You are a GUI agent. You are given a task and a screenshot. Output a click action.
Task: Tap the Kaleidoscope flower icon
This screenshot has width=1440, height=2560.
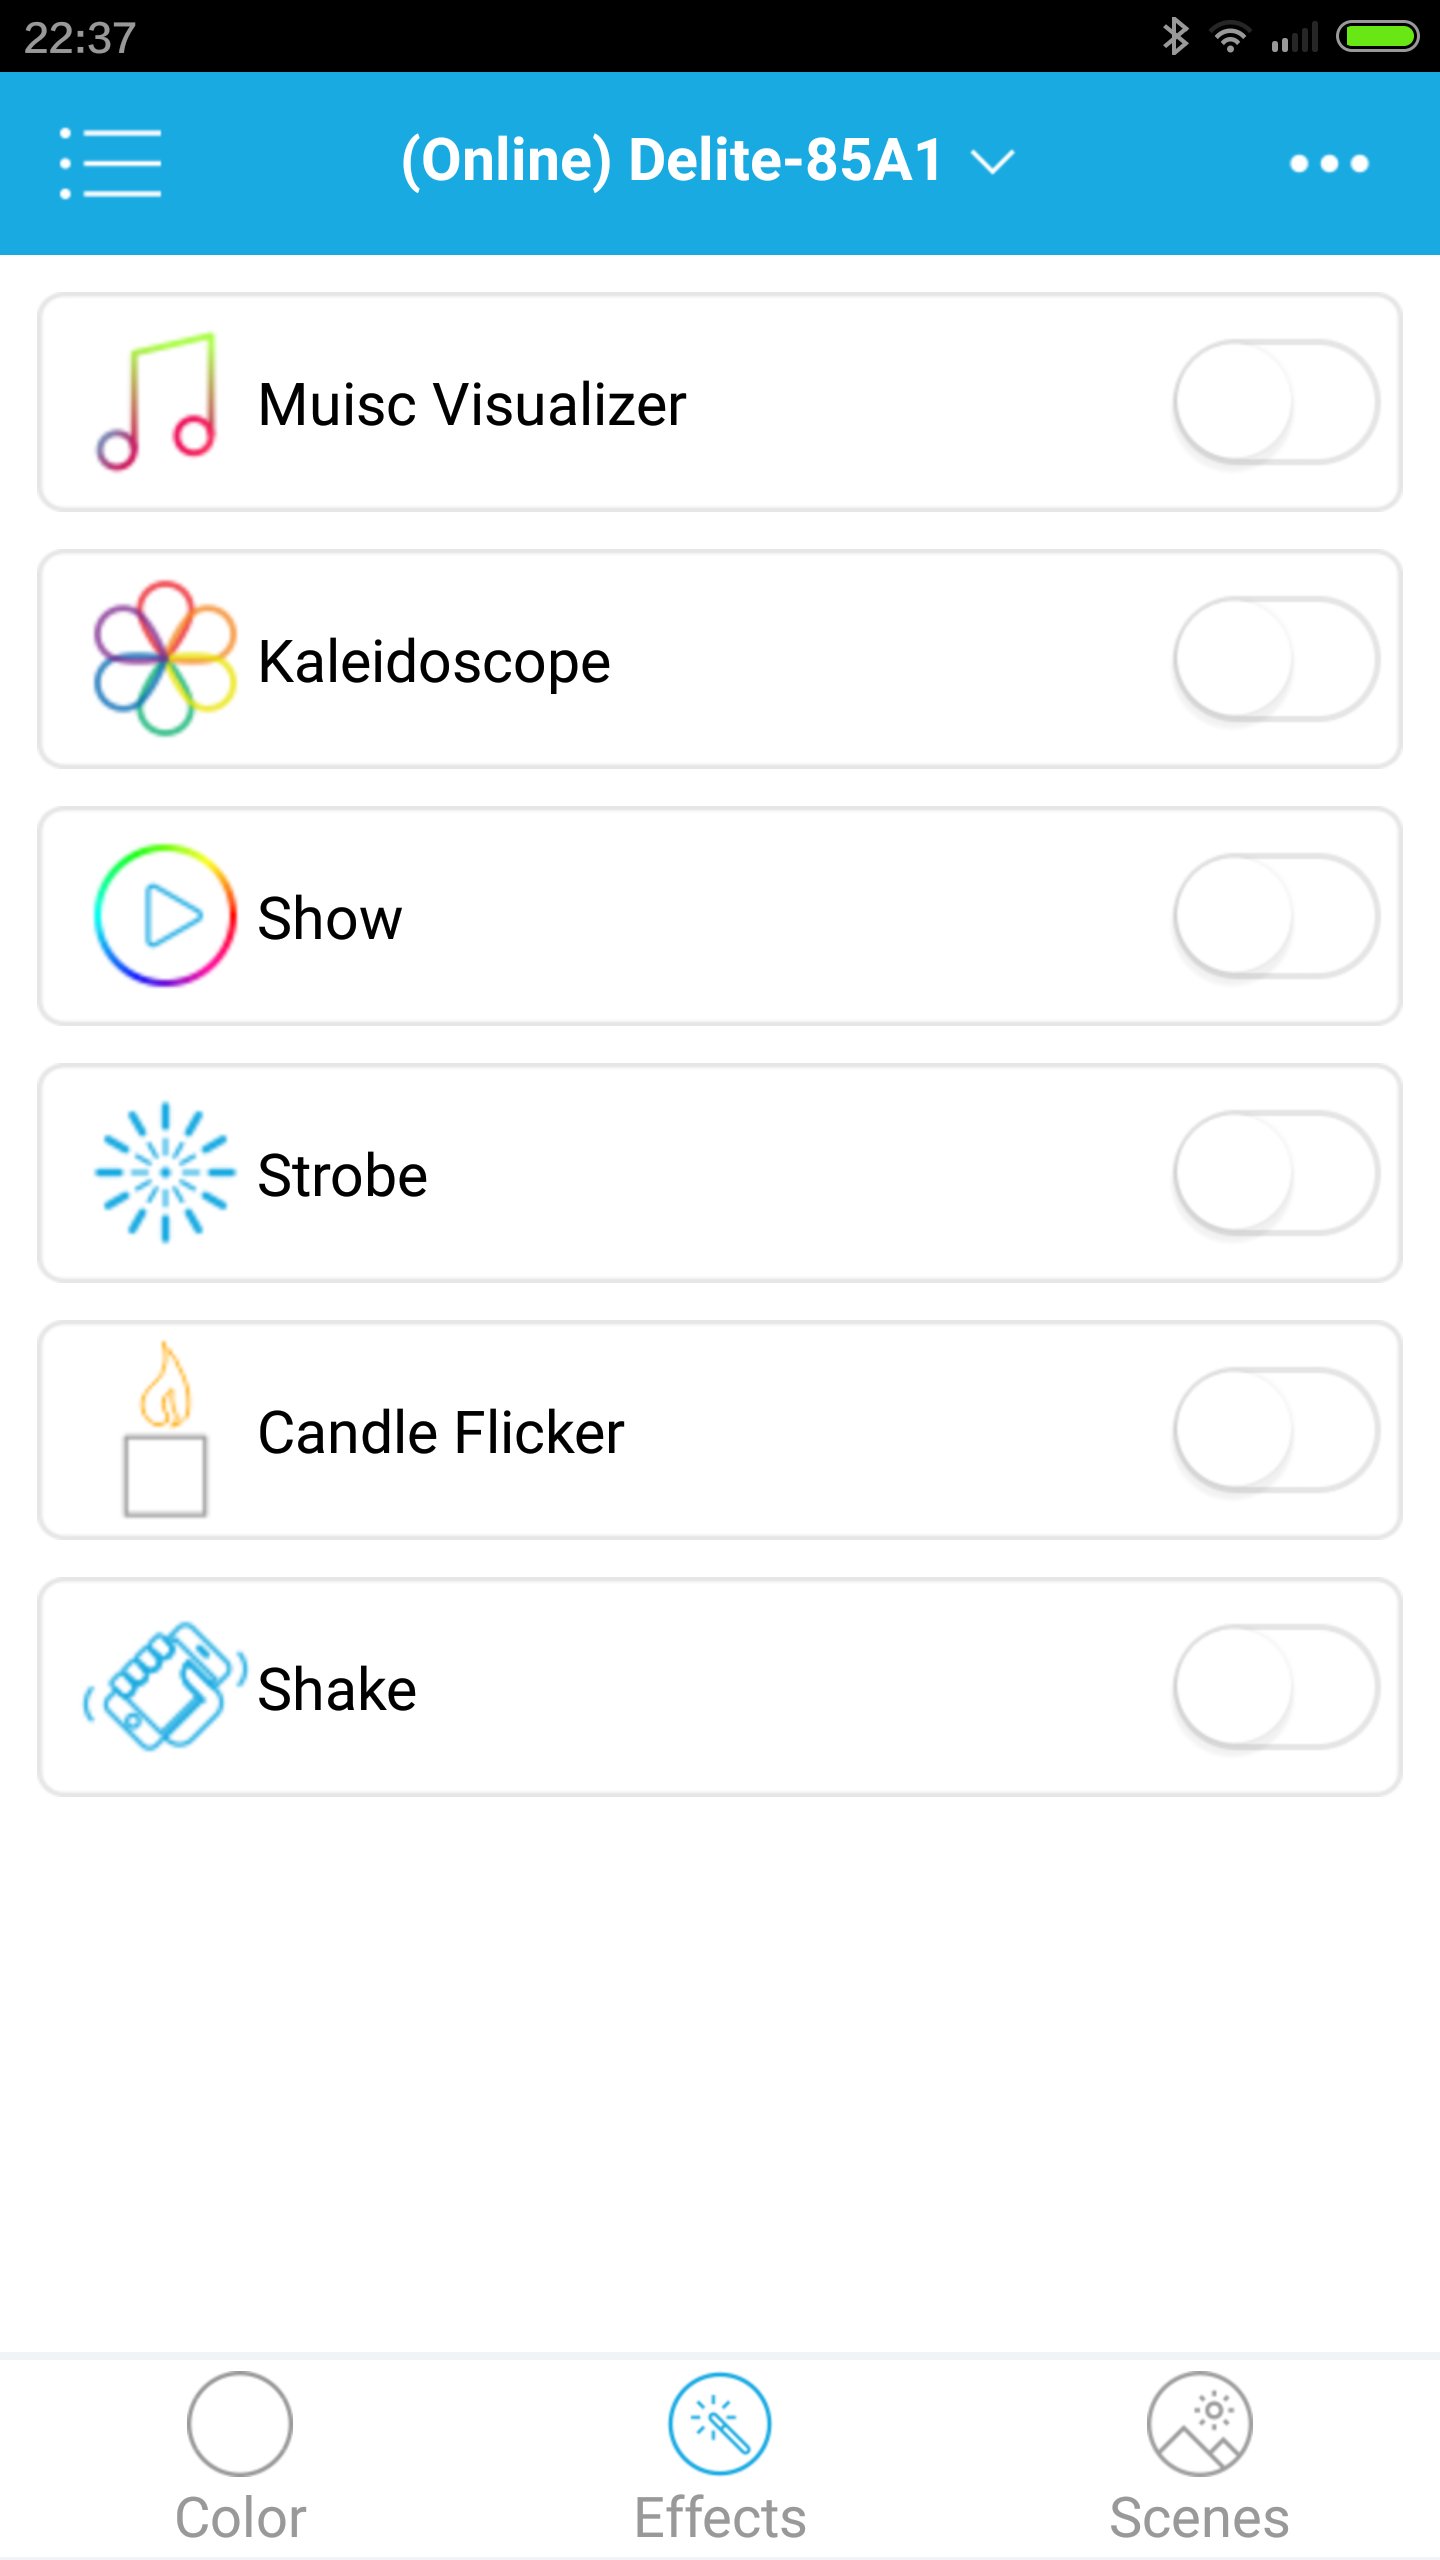click(x=164, y=659)
